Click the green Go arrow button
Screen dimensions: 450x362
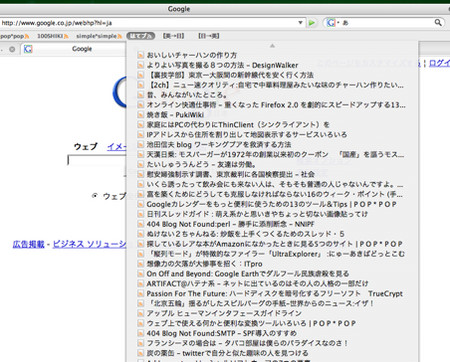pos(312,23)
